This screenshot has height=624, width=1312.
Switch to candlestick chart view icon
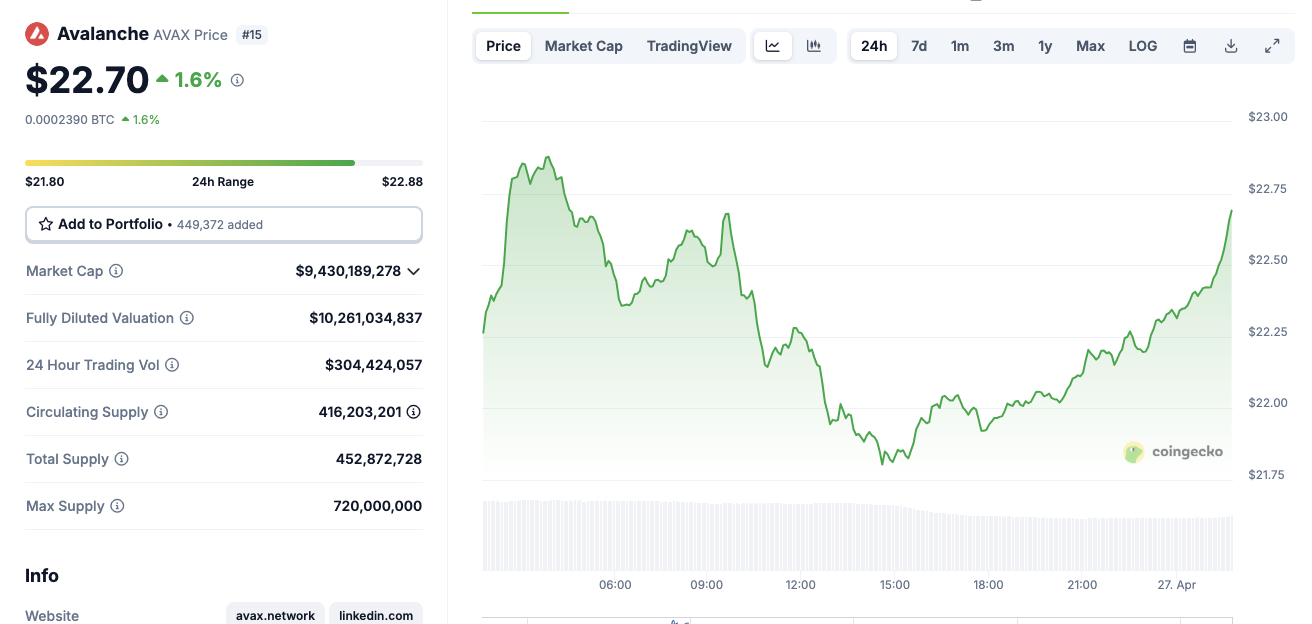(x=814, y=46)
